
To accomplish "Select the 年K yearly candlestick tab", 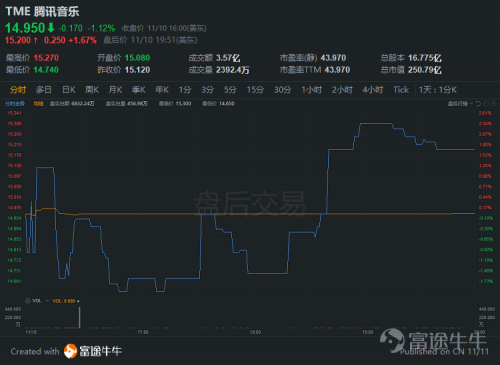I will tap(162, 90).
